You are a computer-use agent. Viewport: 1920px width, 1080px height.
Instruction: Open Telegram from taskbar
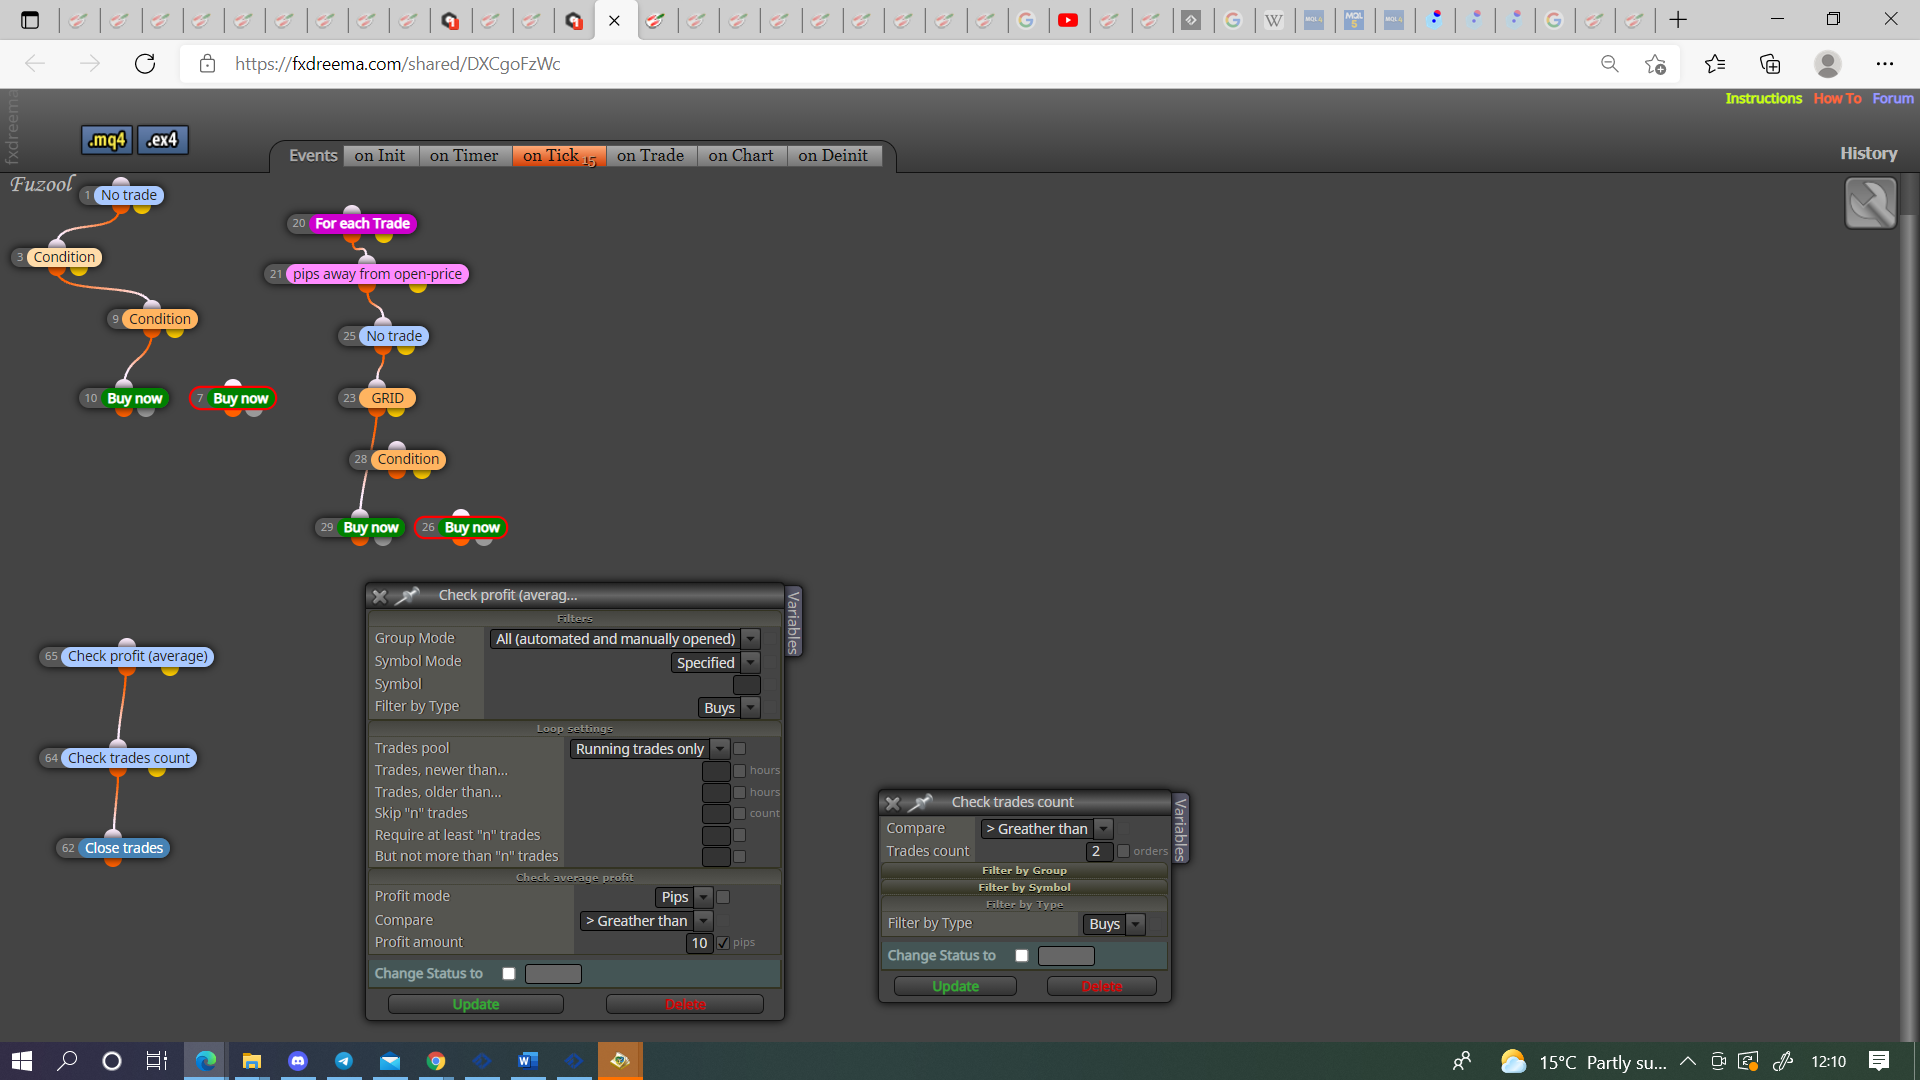coord(344,1061)
